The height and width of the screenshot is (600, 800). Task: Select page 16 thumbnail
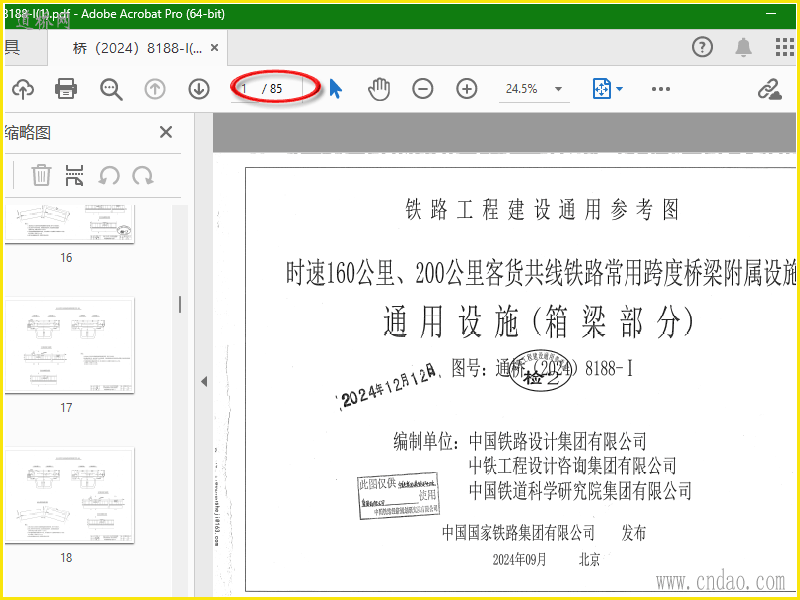click(x=70, y=224)
